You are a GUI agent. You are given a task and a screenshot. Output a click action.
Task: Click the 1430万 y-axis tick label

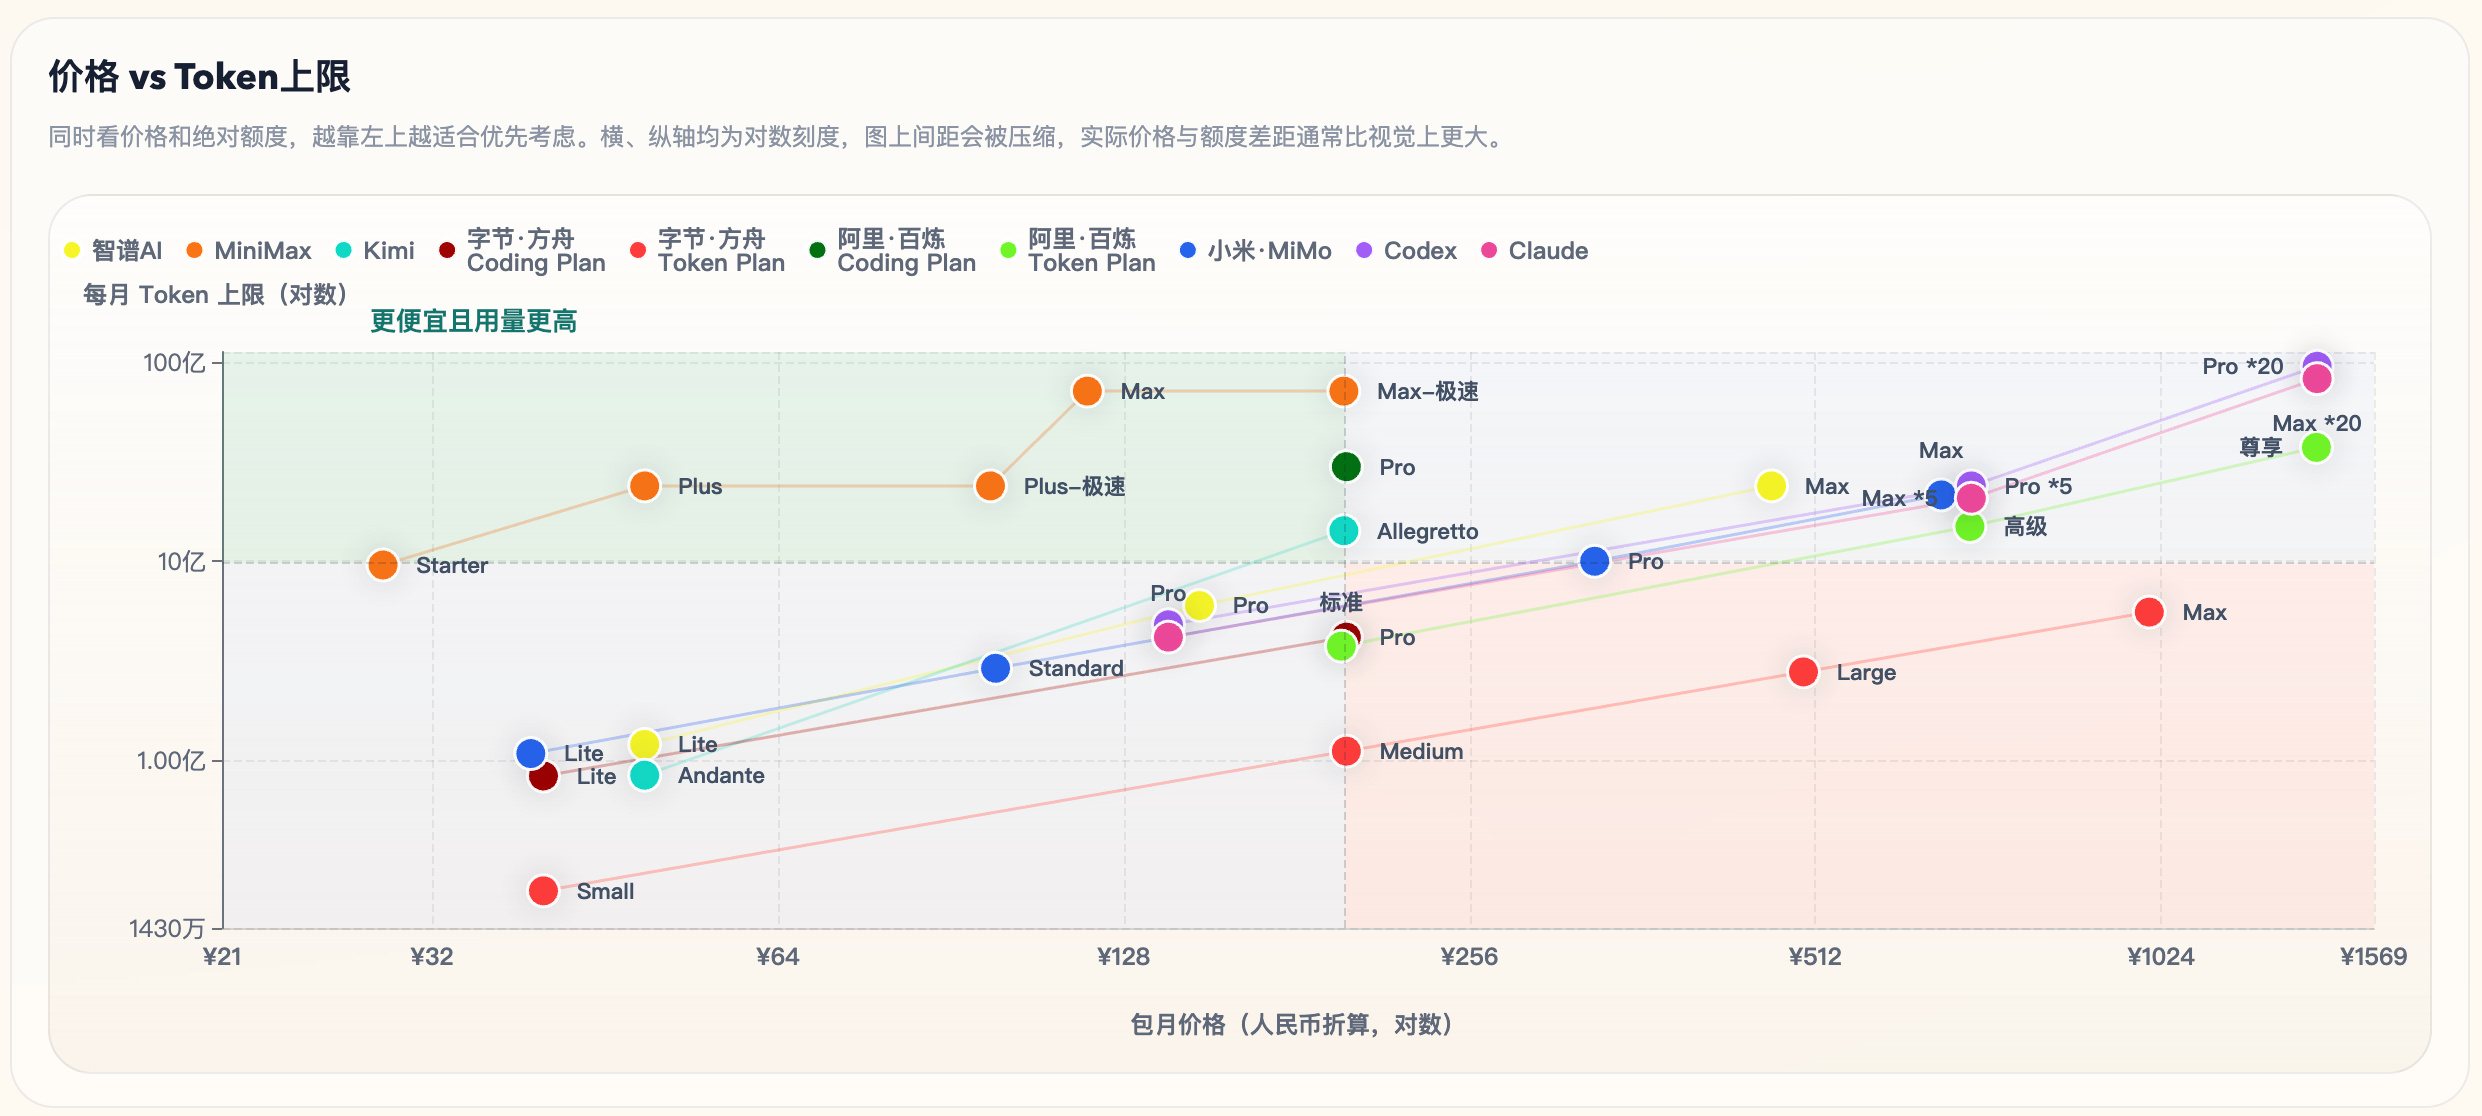point(167,929)
